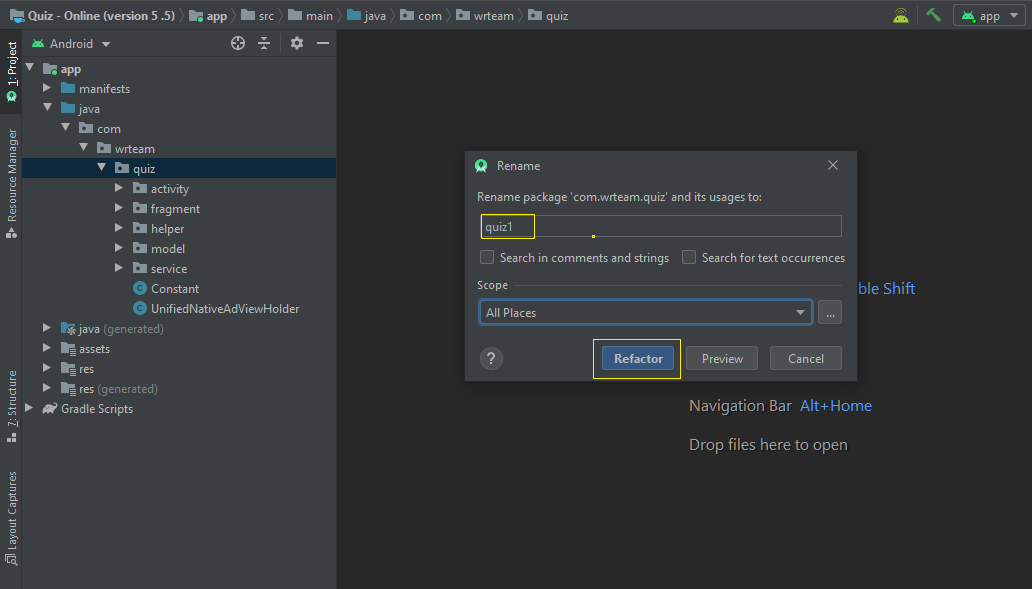Enable Search in comments and strings
This screenshot has height=589, width=1032.
(487, 257)
